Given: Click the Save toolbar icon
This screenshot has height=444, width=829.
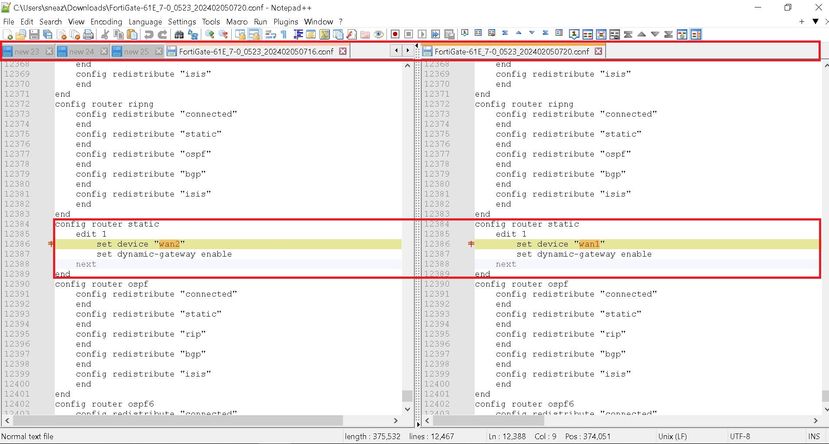Looking at the screenshot, I should (34, 34).
